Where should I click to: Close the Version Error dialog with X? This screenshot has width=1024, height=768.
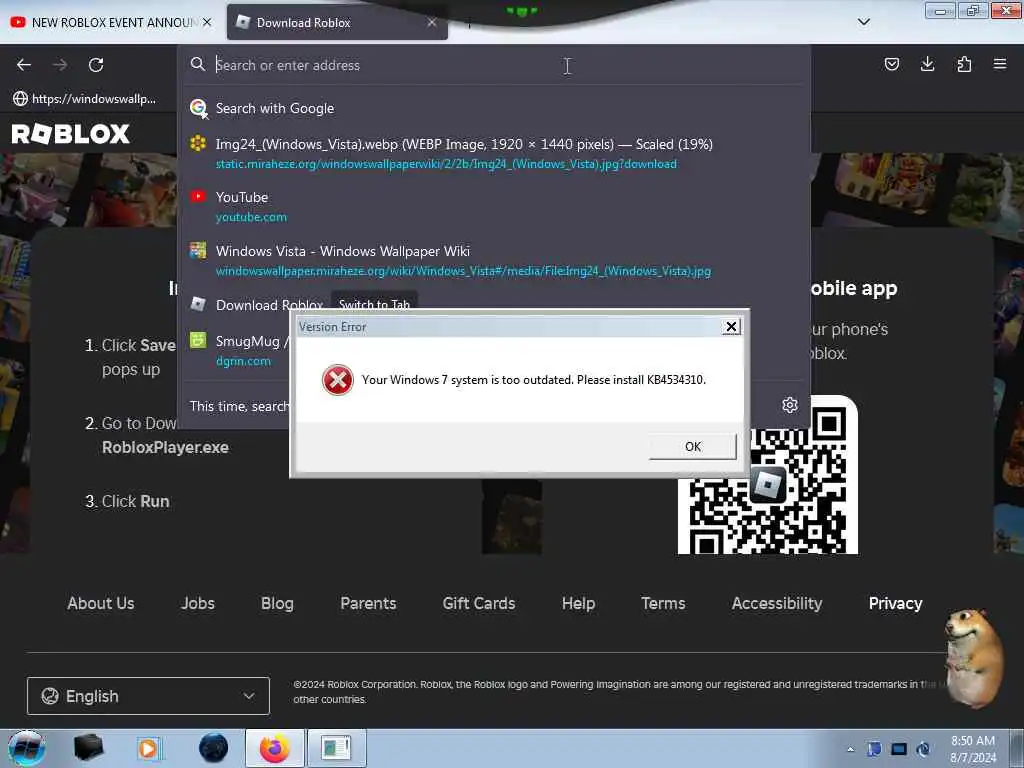(x=731, y=327)
